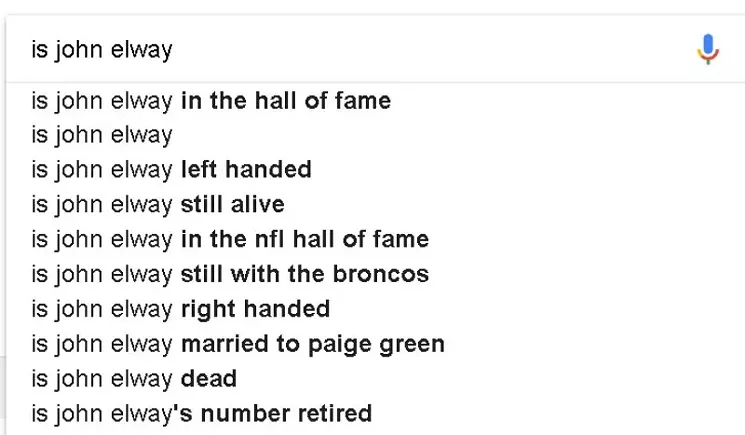Click empty area right of 'still alive' row
The image size is (745, 435).
(x=513, y=205)
